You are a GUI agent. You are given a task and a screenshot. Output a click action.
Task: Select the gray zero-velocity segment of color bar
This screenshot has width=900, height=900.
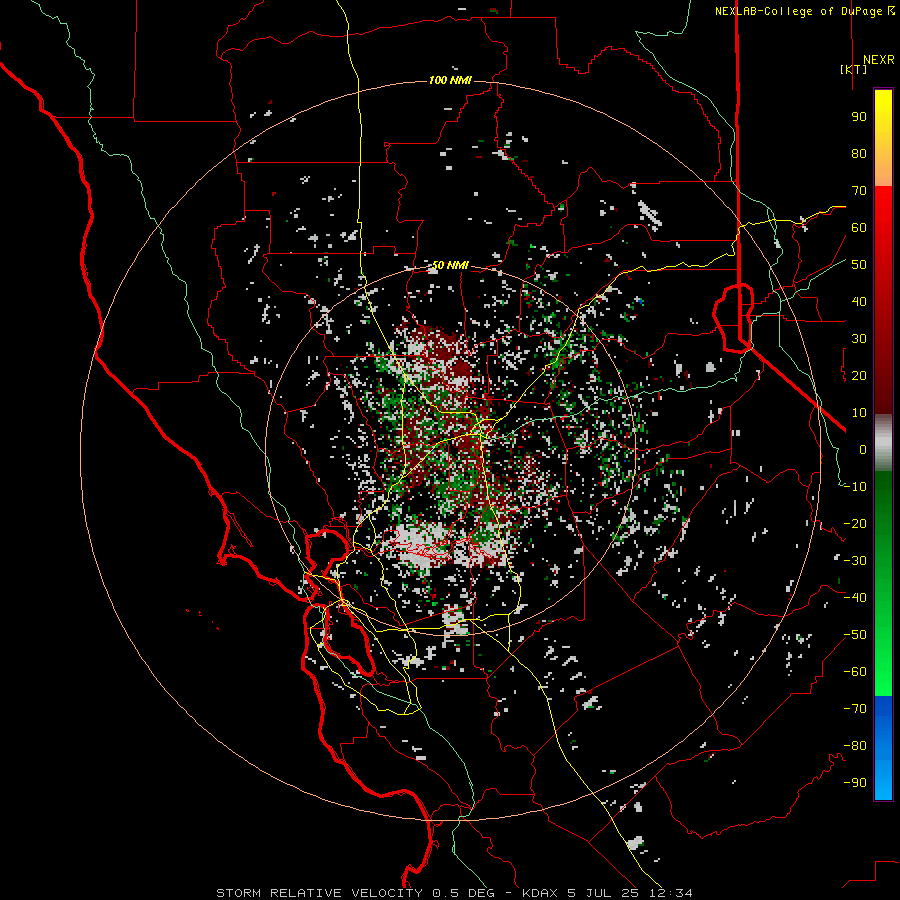click(x=883, y=443)
